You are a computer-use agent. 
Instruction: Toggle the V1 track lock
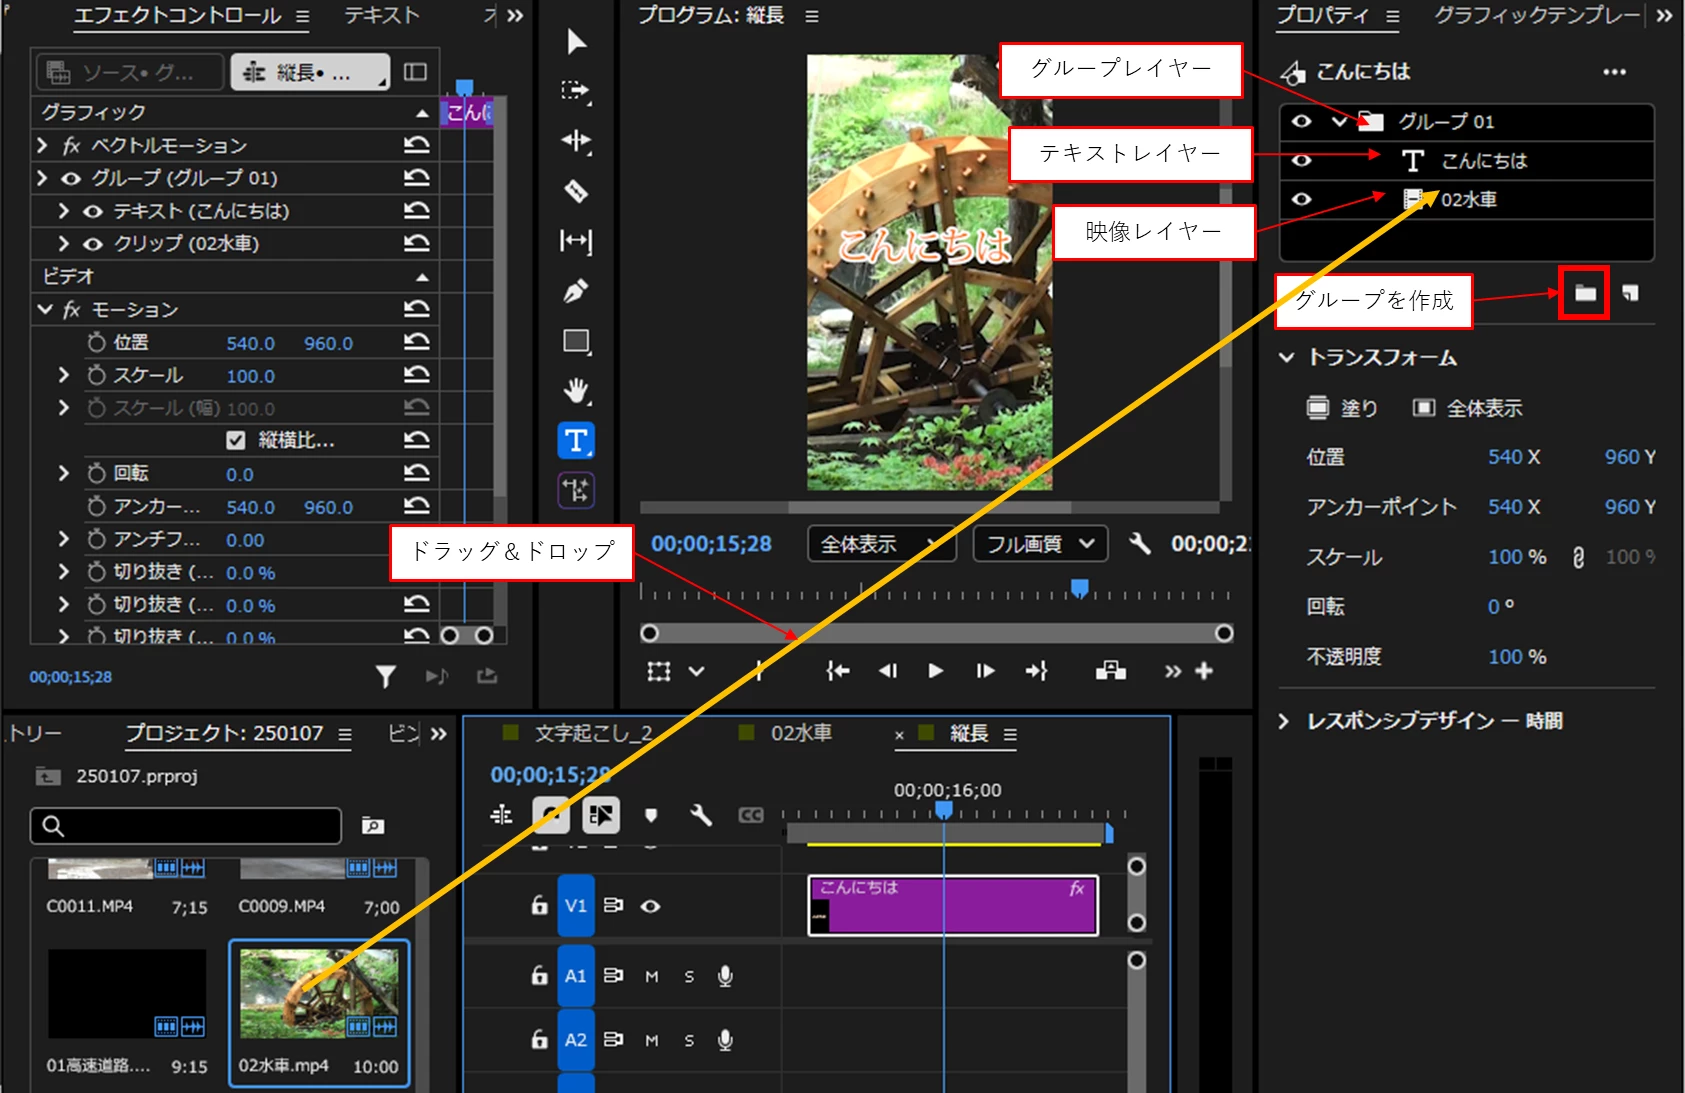[540, 905]
